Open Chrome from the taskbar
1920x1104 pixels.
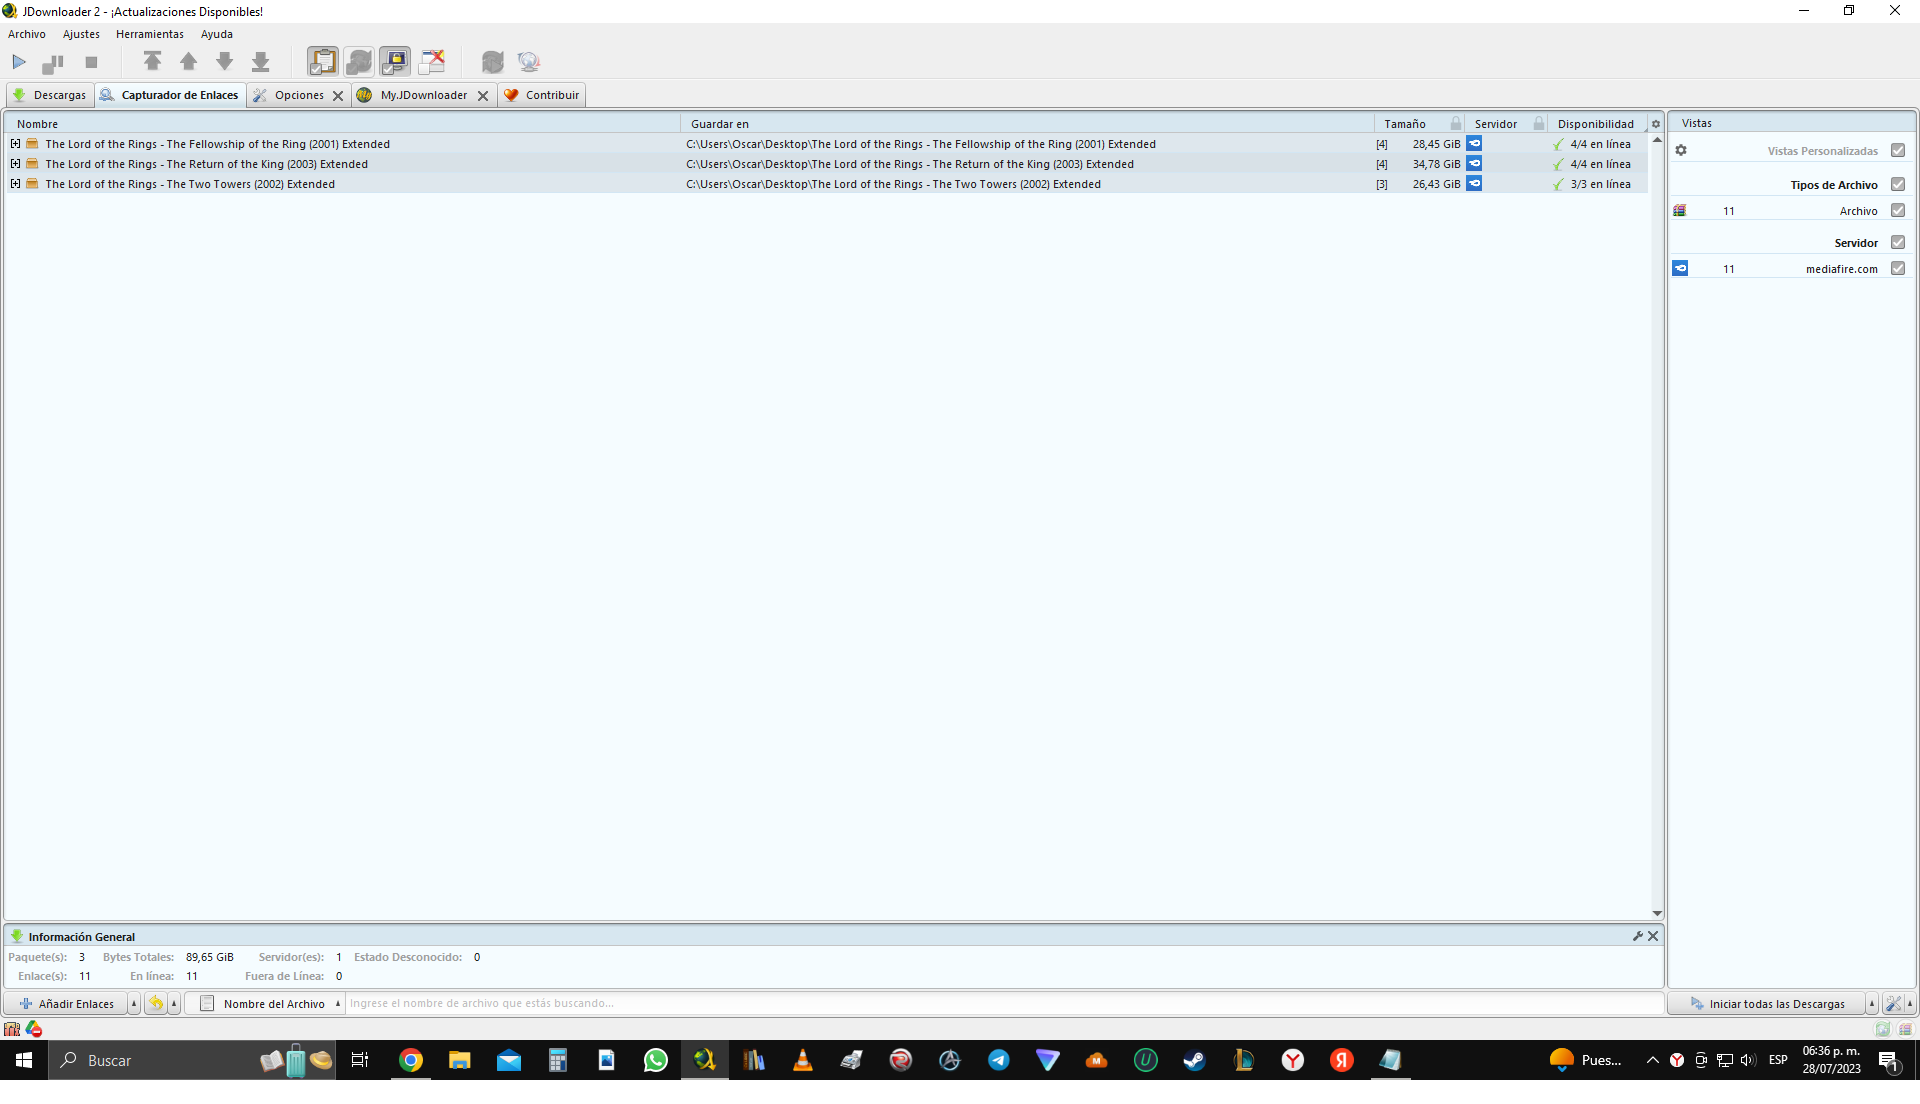(x=411, y=1061)
